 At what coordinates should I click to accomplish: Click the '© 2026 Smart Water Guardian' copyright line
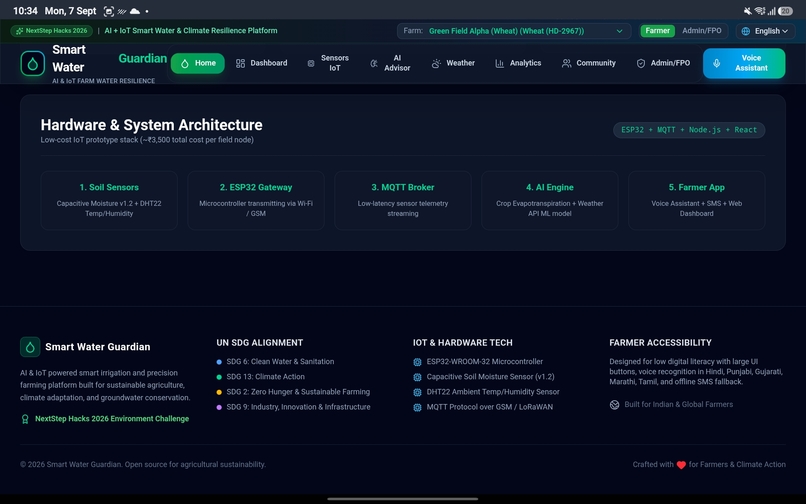(x=143, y=465)
